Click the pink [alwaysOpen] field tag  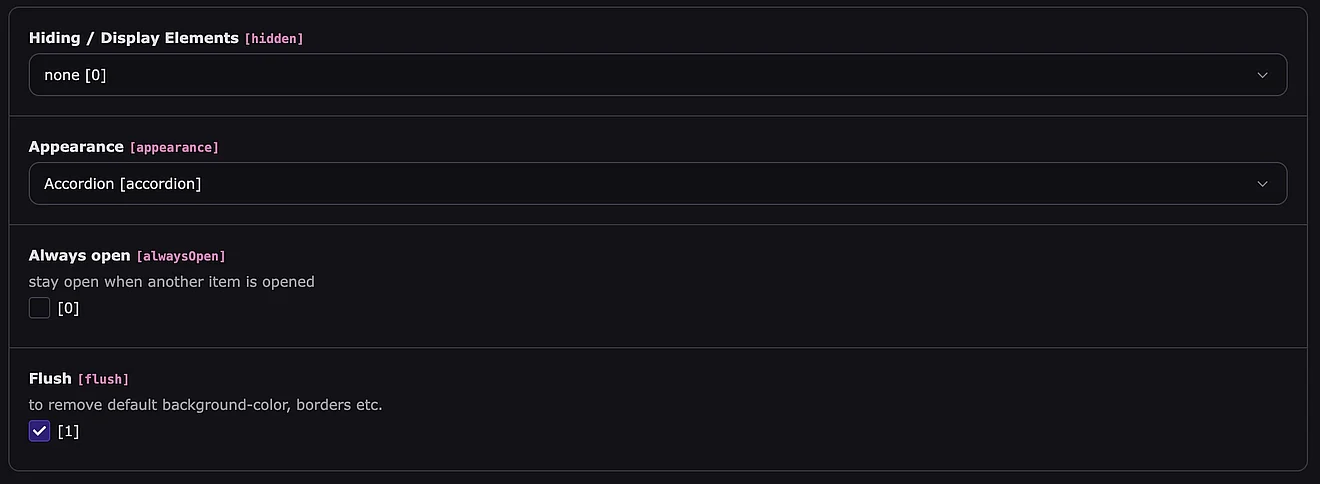tap(181, 256)
